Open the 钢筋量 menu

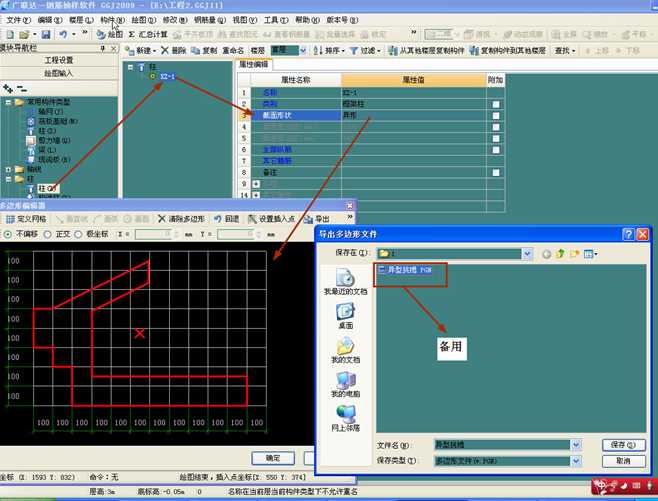tap(210, 20)
